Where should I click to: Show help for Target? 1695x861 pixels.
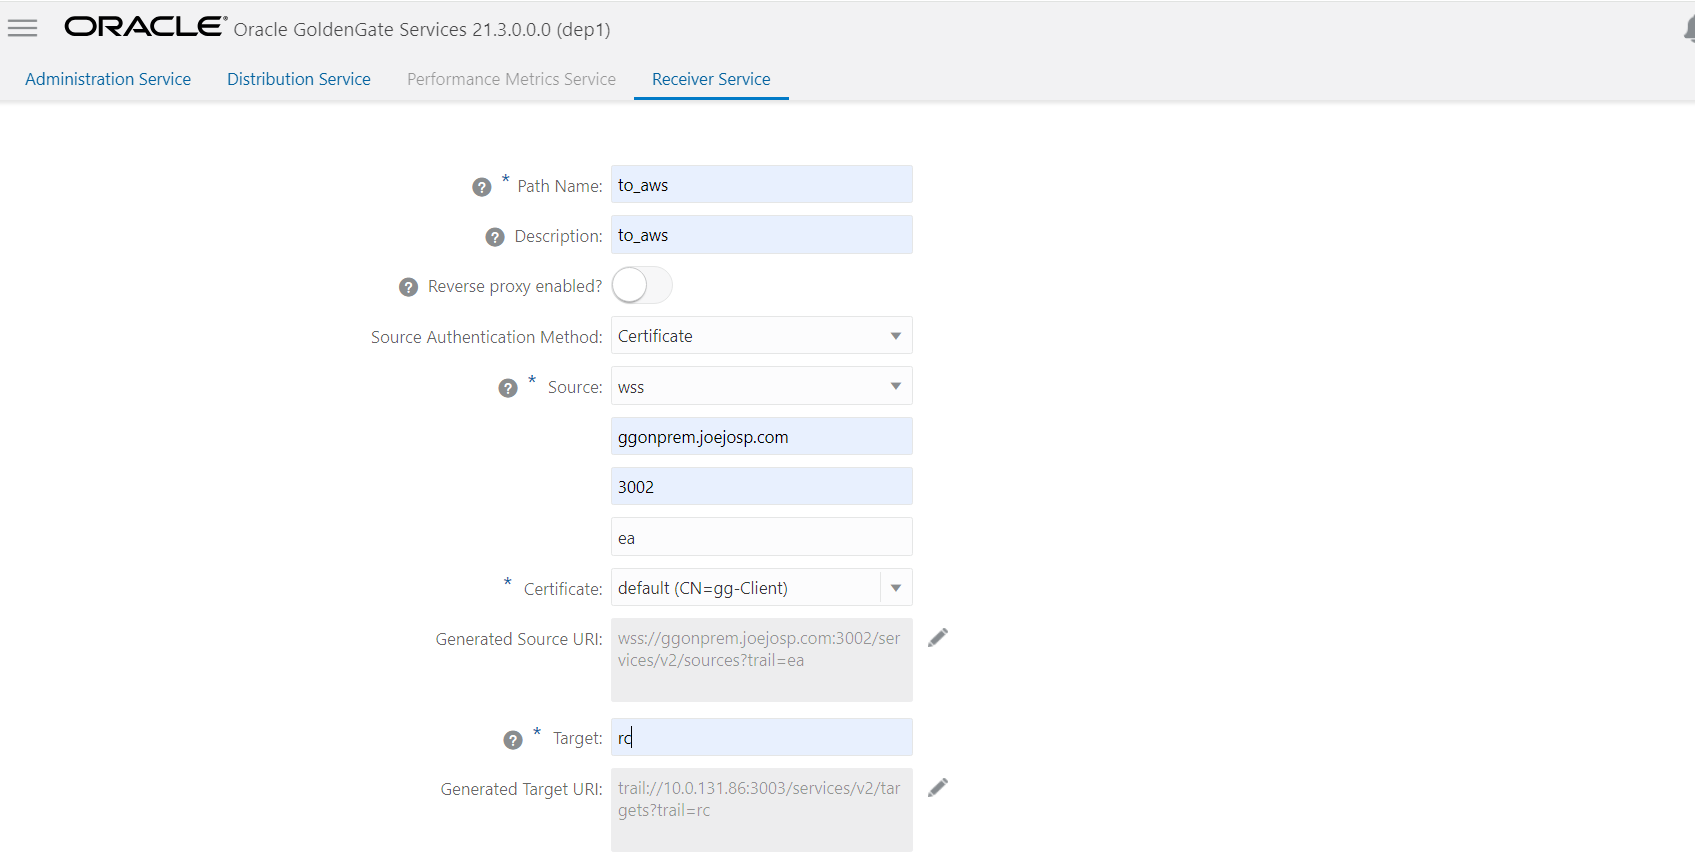click(x=513, y=740)
